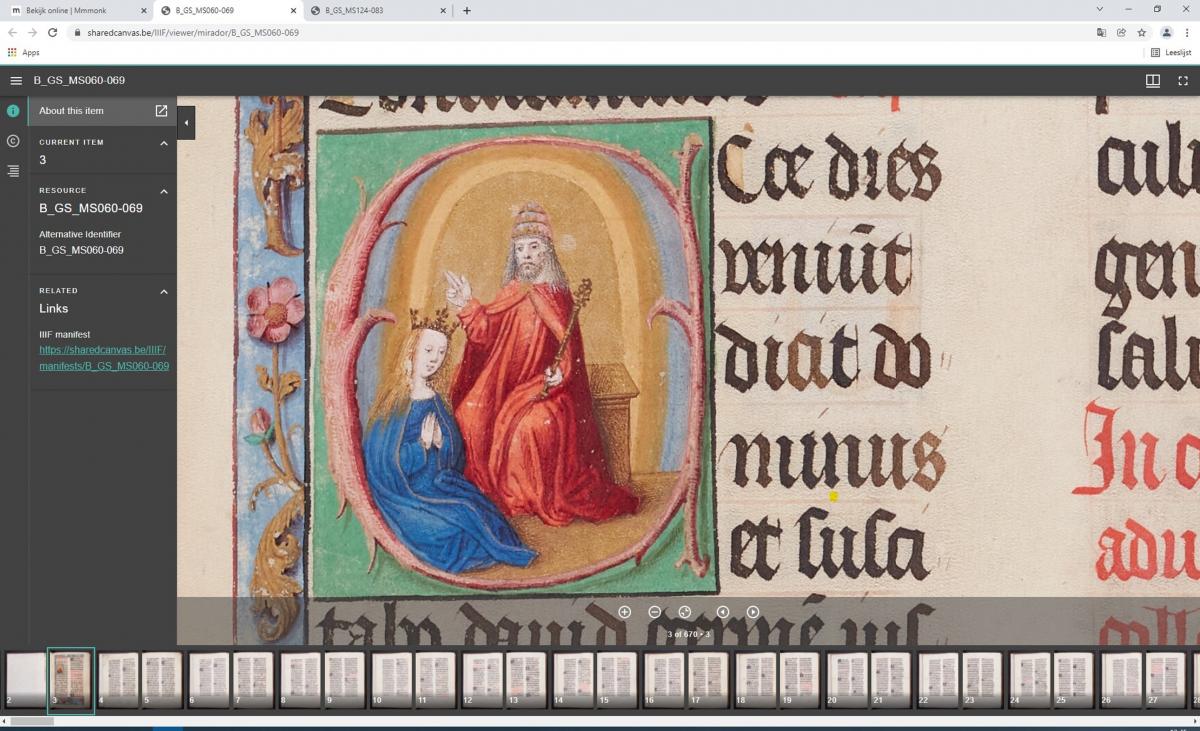Go to the previous page
1200x731 pixels.
(723, 612)
